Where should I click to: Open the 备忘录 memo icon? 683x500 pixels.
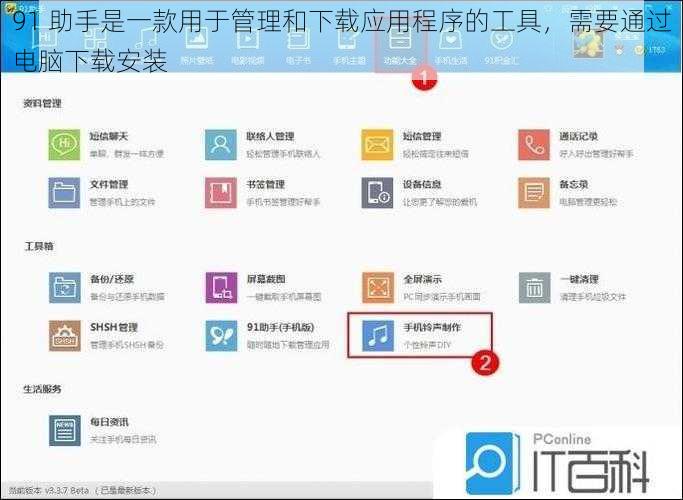coord(534,193)
